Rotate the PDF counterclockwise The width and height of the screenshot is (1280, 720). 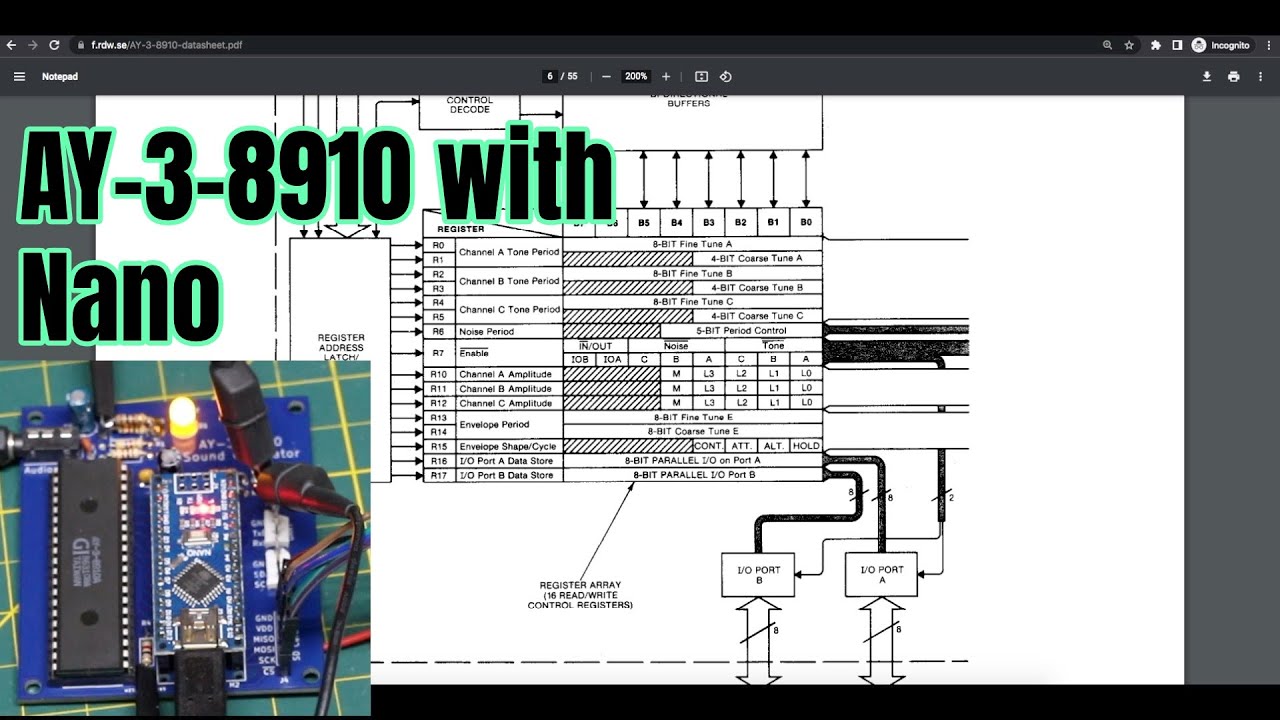726,76
